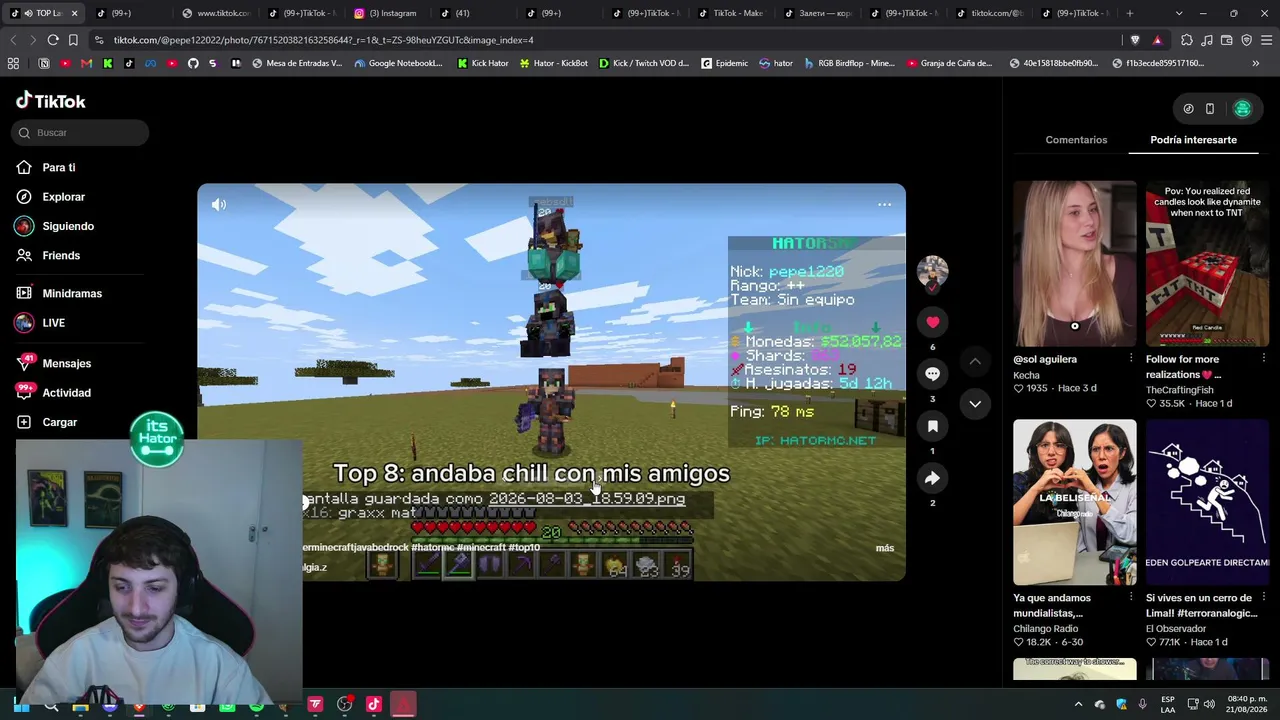The height and width of the screenshot is (720, 1280).
Task: Open the green profile avatar menu
Action: coord(1243,109)
